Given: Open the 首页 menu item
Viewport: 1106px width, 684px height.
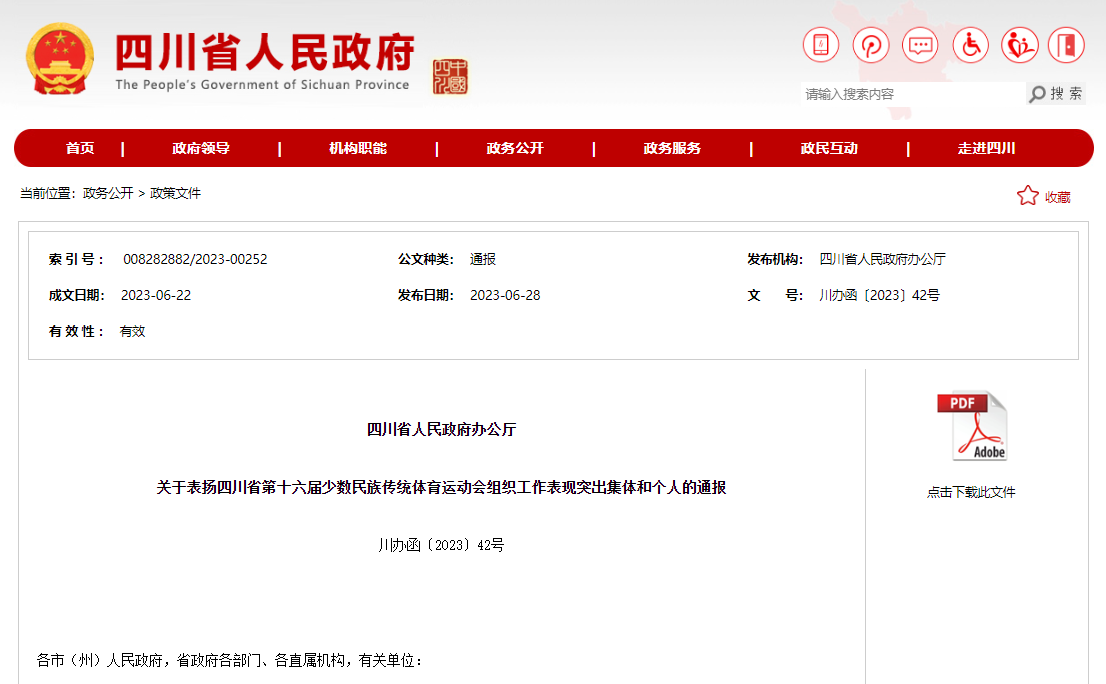Looking at the screenshot, I should (80, 148).
